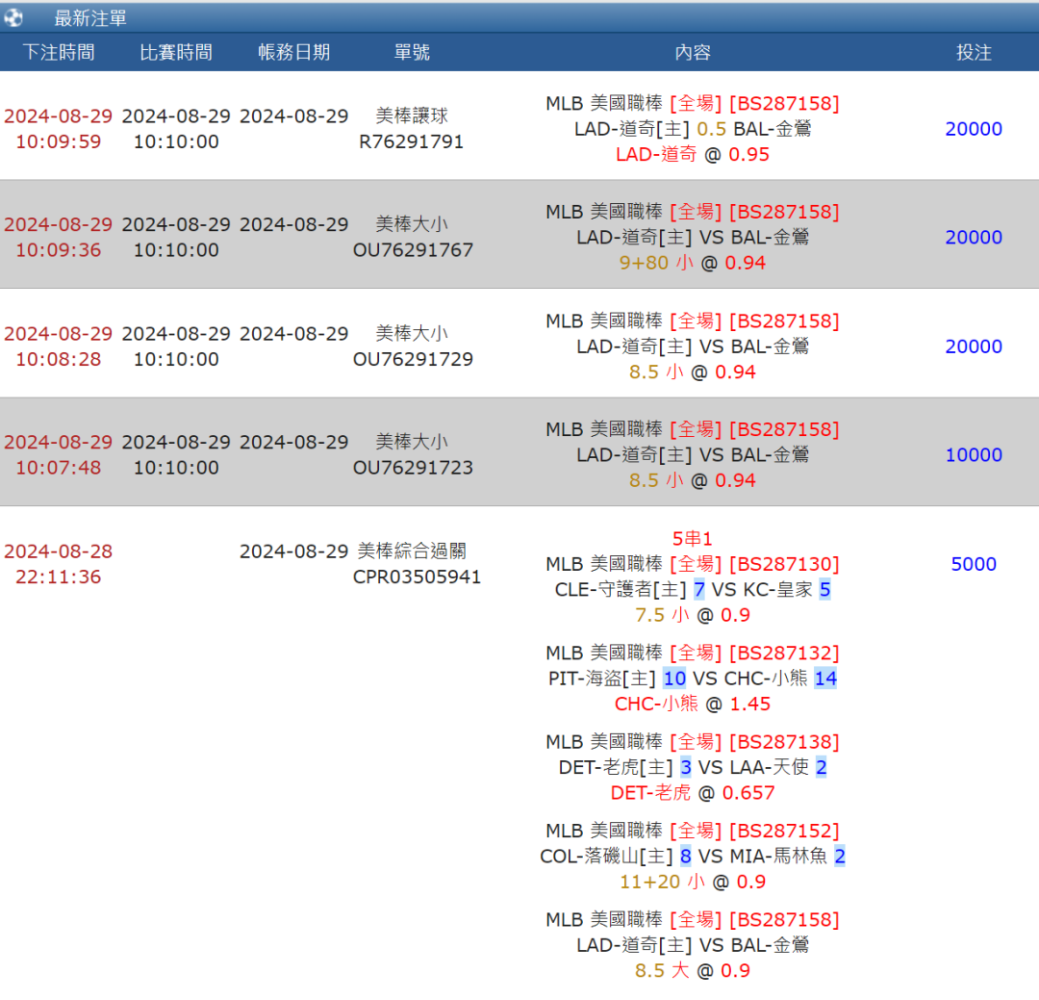Select bet number OU76291723

[413, 468]
